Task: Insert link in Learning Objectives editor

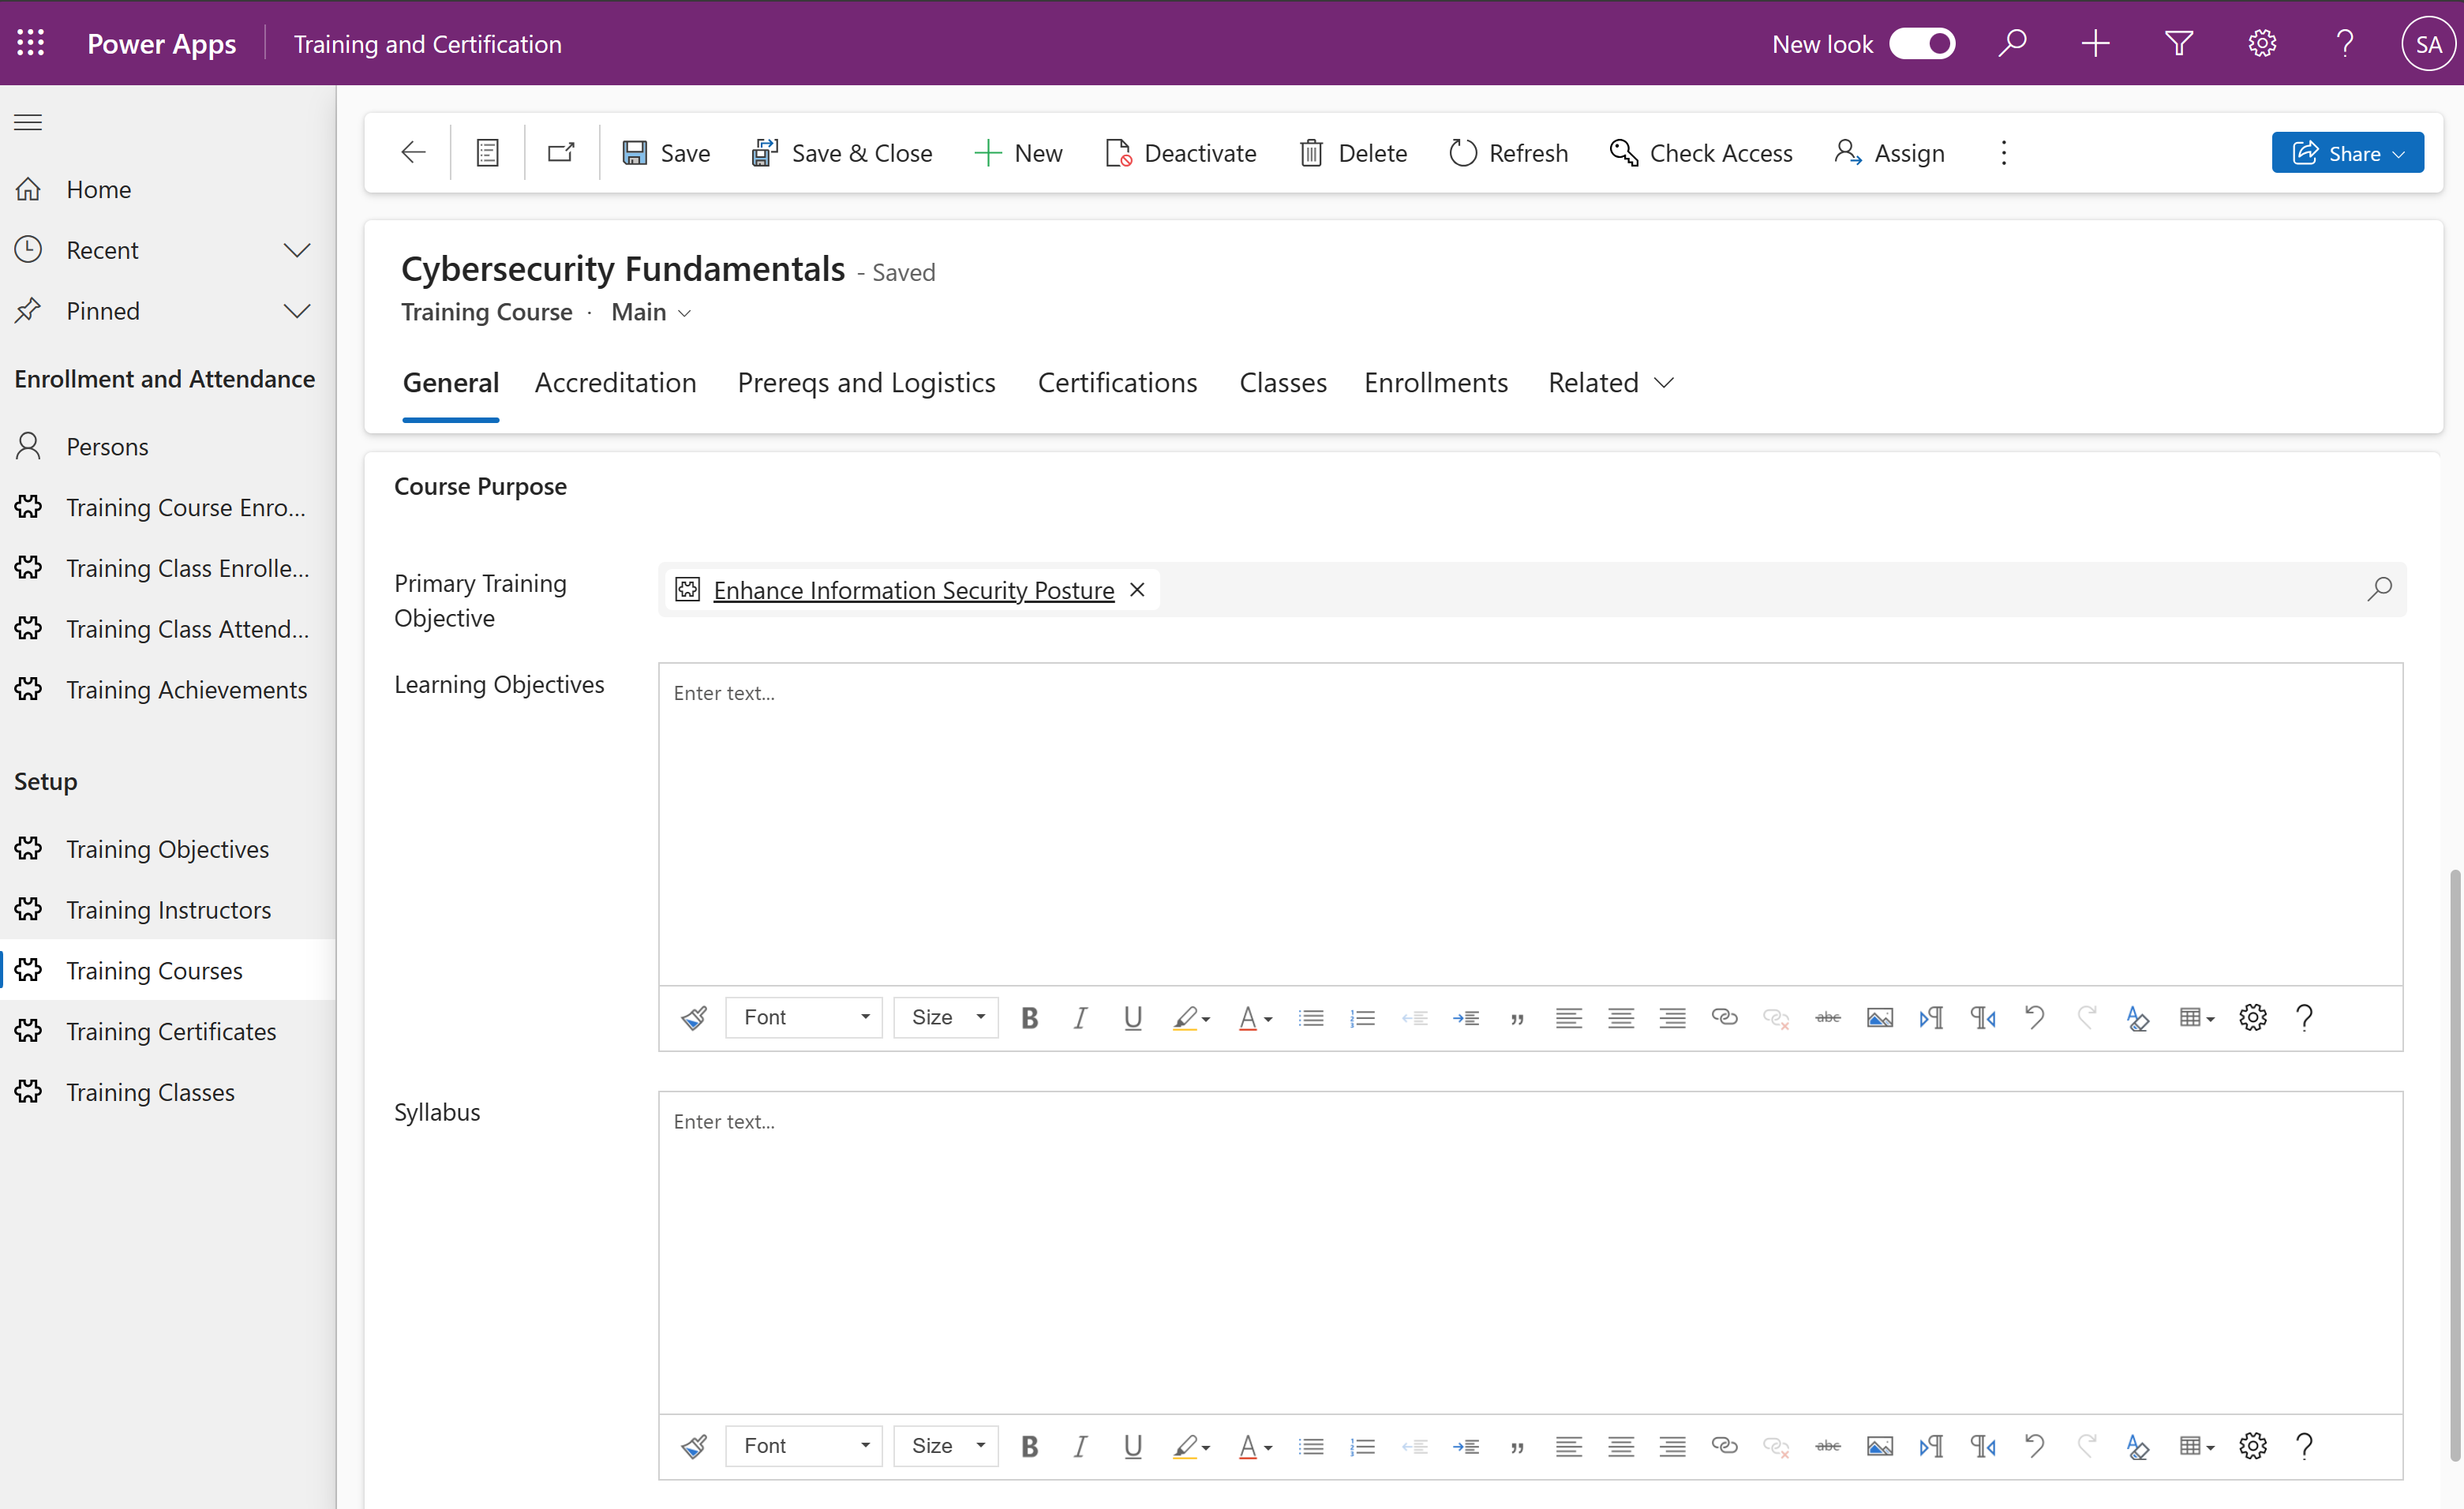Action: [1724, 1018]
